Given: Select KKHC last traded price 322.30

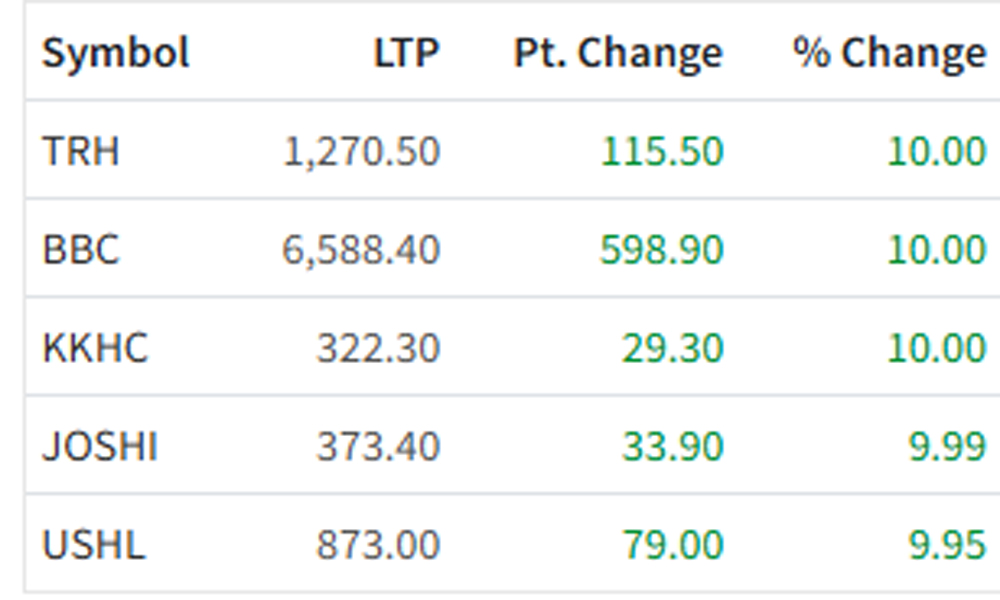Looking at the screenshot, I should [x=378, y=348].
